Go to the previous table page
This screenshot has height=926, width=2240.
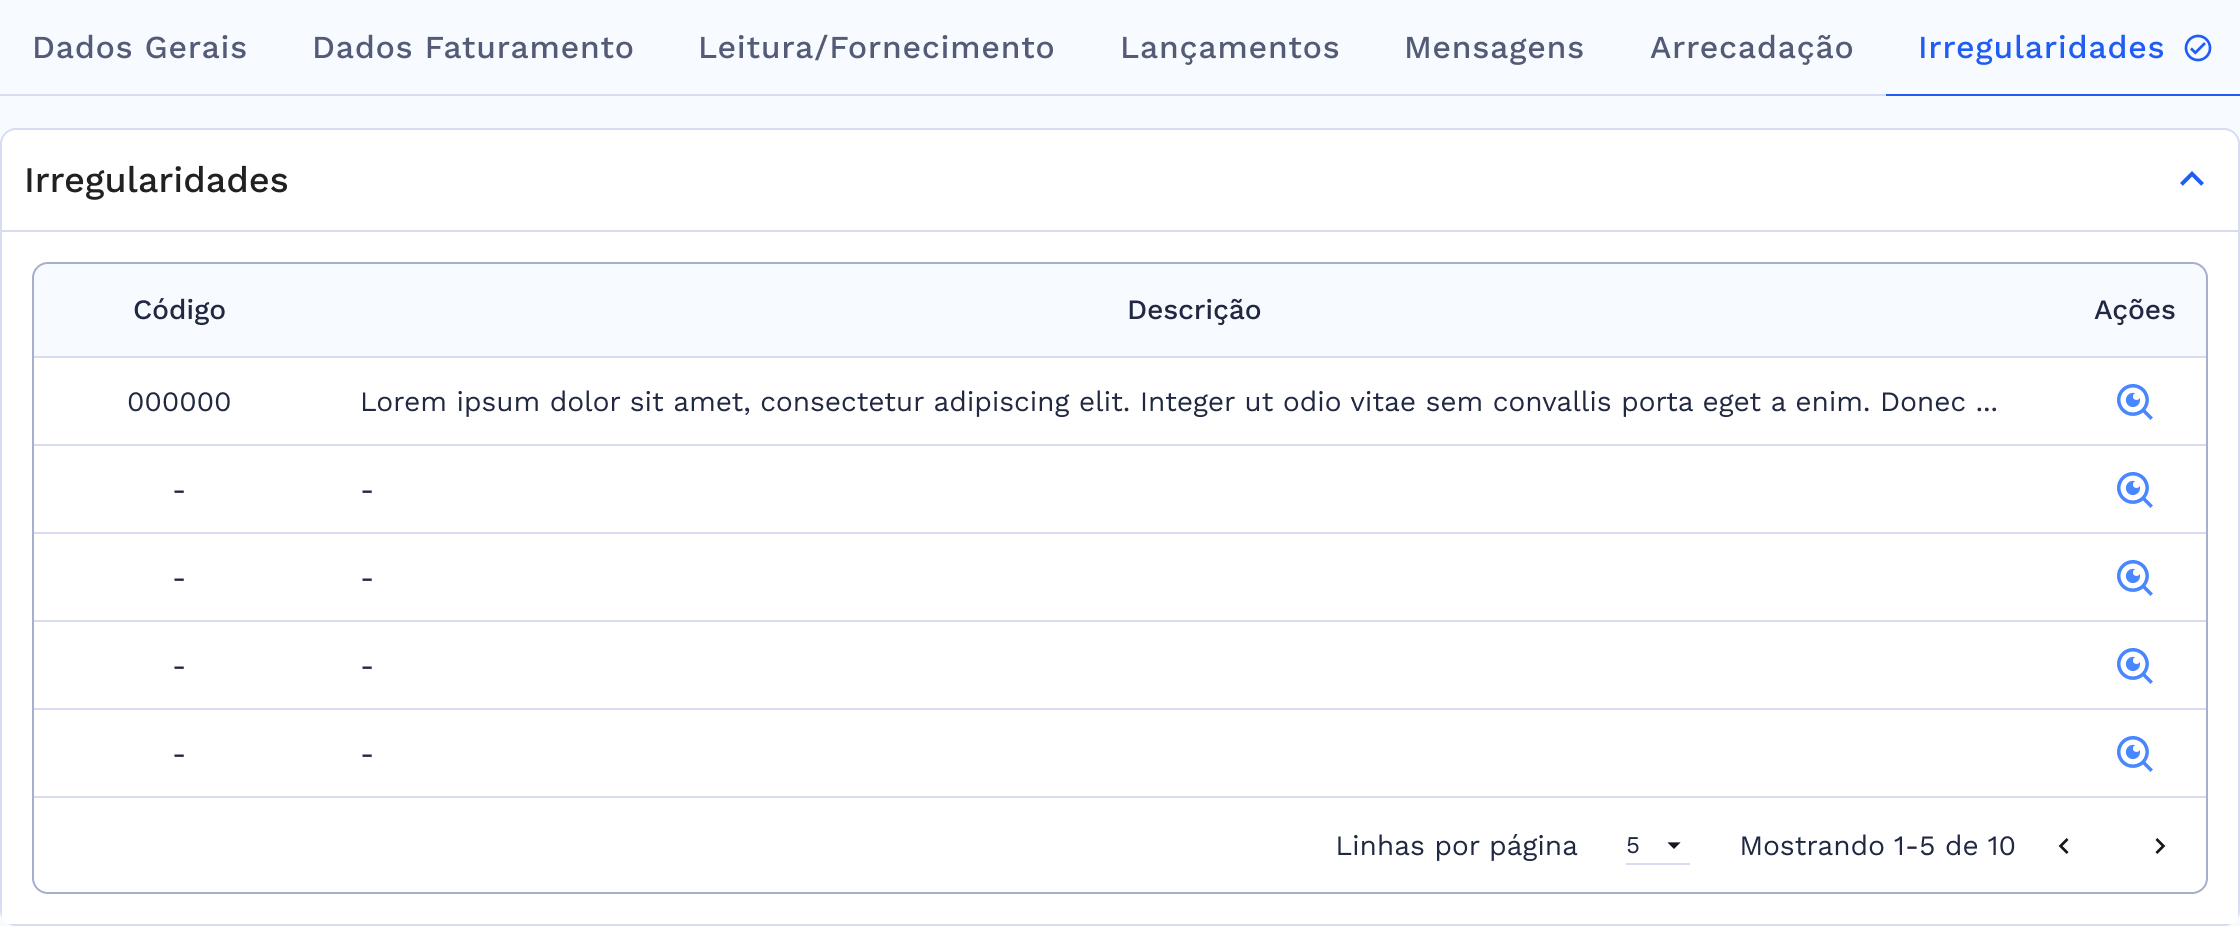(x=2064, y=846)
